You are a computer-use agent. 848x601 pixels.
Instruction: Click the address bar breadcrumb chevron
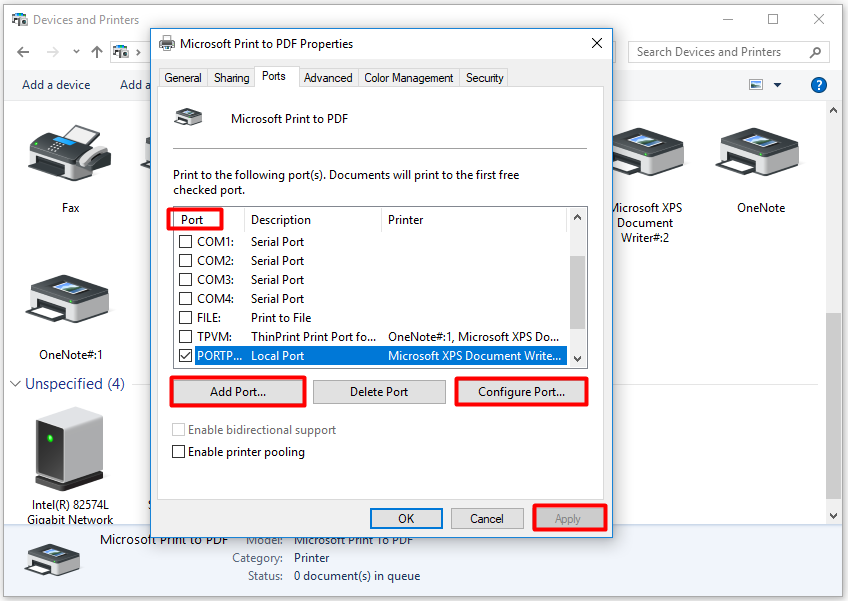coord(138,52)
